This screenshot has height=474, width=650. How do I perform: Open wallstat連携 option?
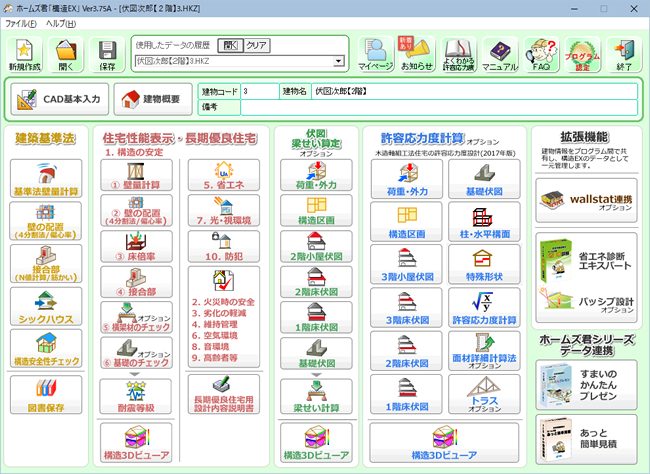586,201
